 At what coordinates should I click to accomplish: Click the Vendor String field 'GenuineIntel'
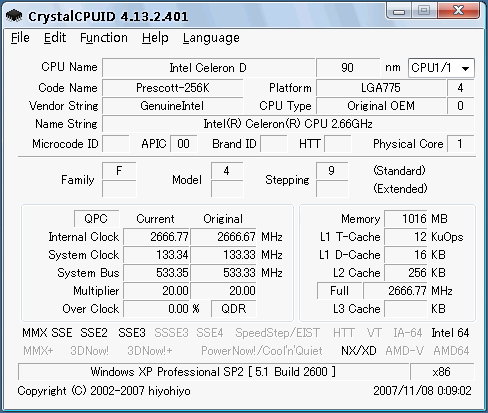(x=173, y=106)
